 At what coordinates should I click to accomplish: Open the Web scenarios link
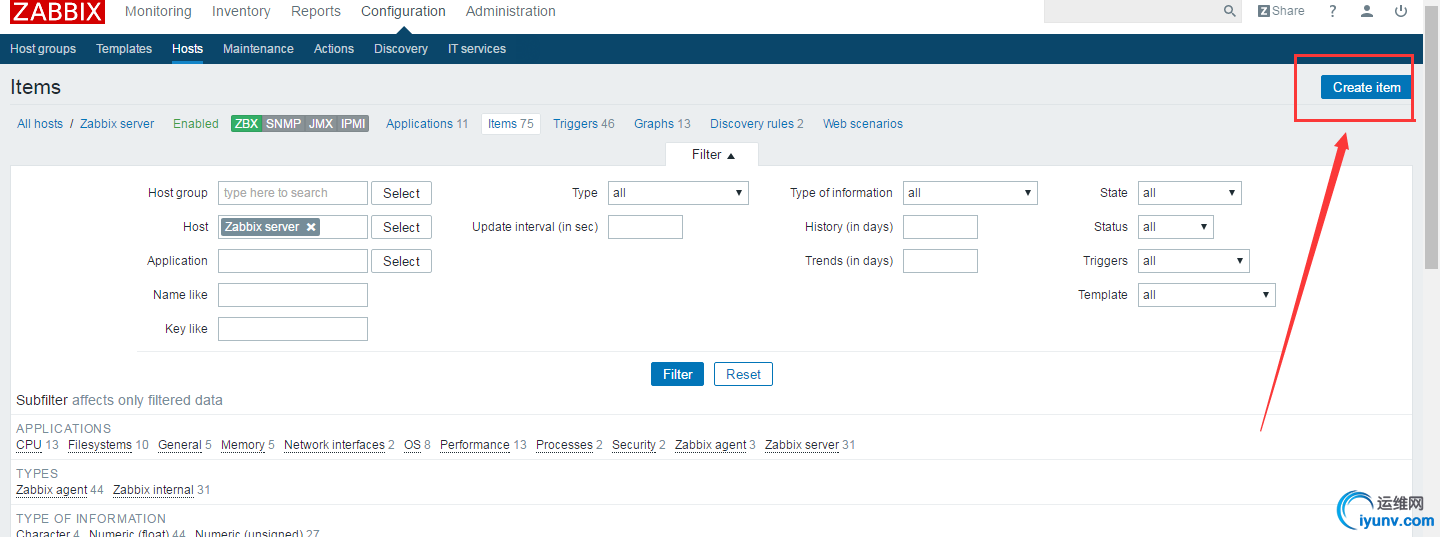(863, 124)
